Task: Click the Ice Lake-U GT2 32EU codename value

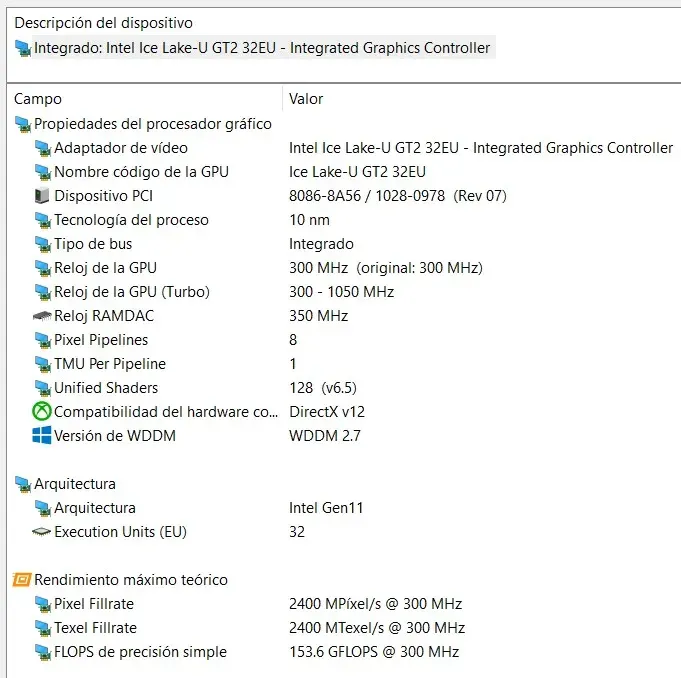Action: (x=357, y=172)
